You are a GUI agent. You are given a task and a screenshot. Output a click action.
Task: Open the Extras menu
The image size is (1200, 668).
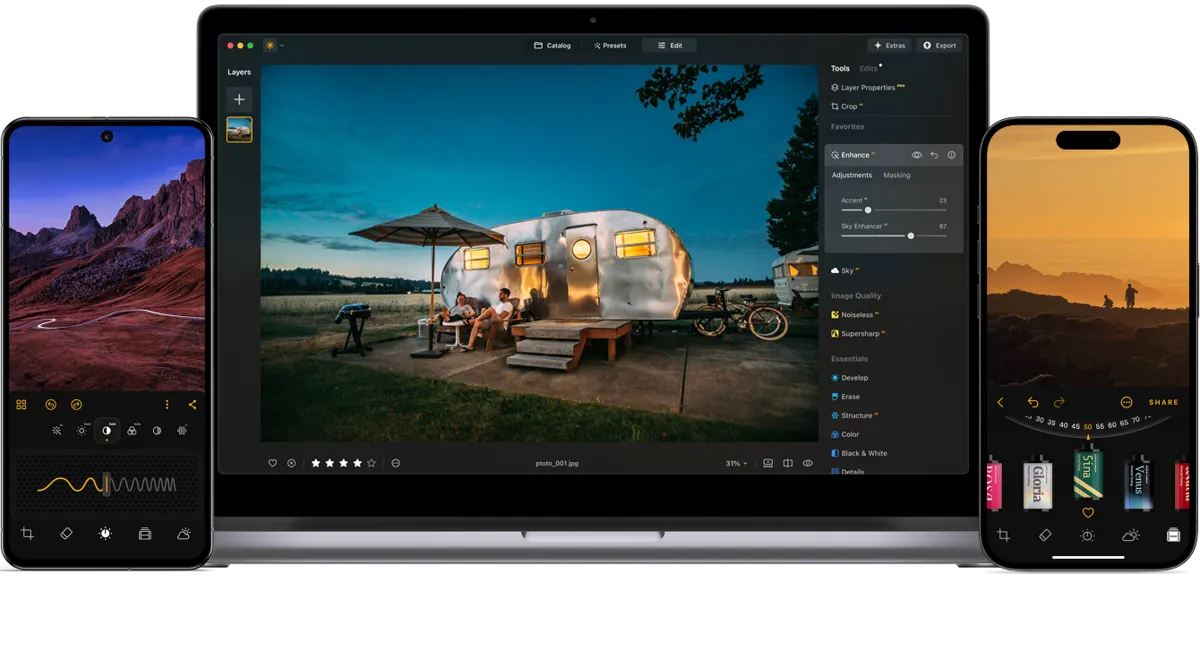click(x=890, y=45)
